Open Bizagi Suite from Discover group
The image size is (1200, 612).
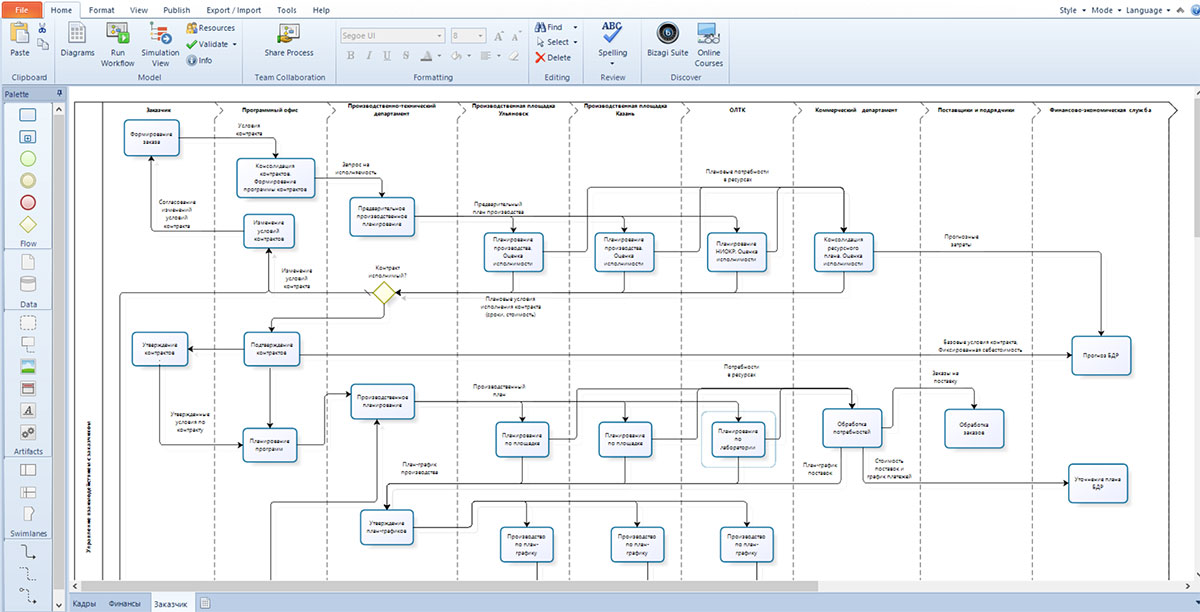(x=666, y=33)
